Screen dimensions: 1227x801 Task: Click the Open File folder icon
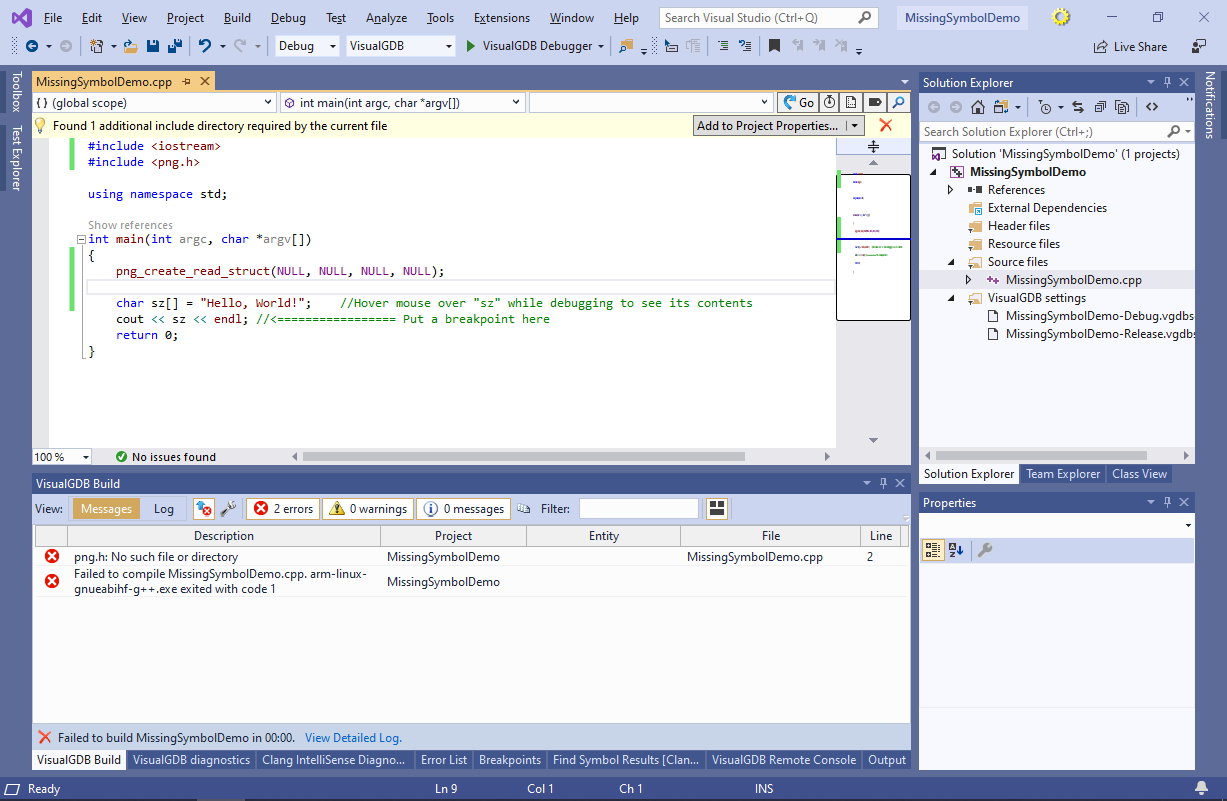pos(132,46)
